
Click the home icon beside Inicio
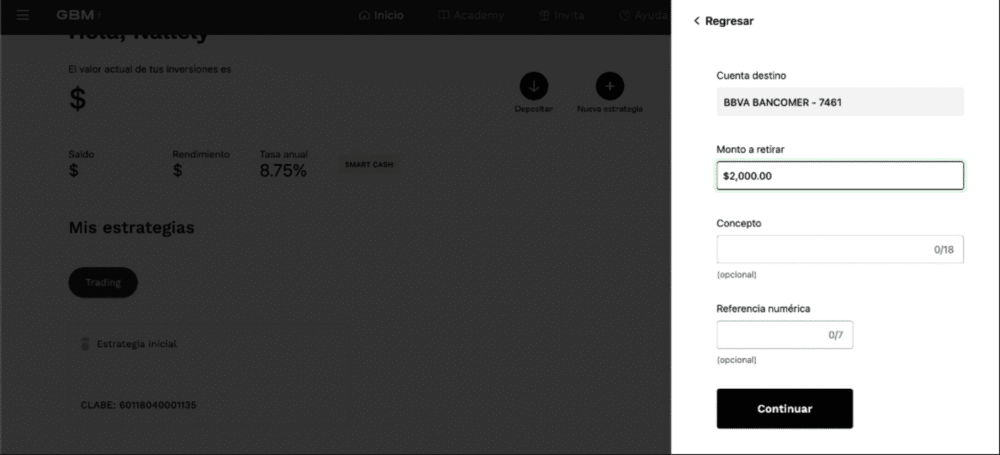[x=365, y=15]
